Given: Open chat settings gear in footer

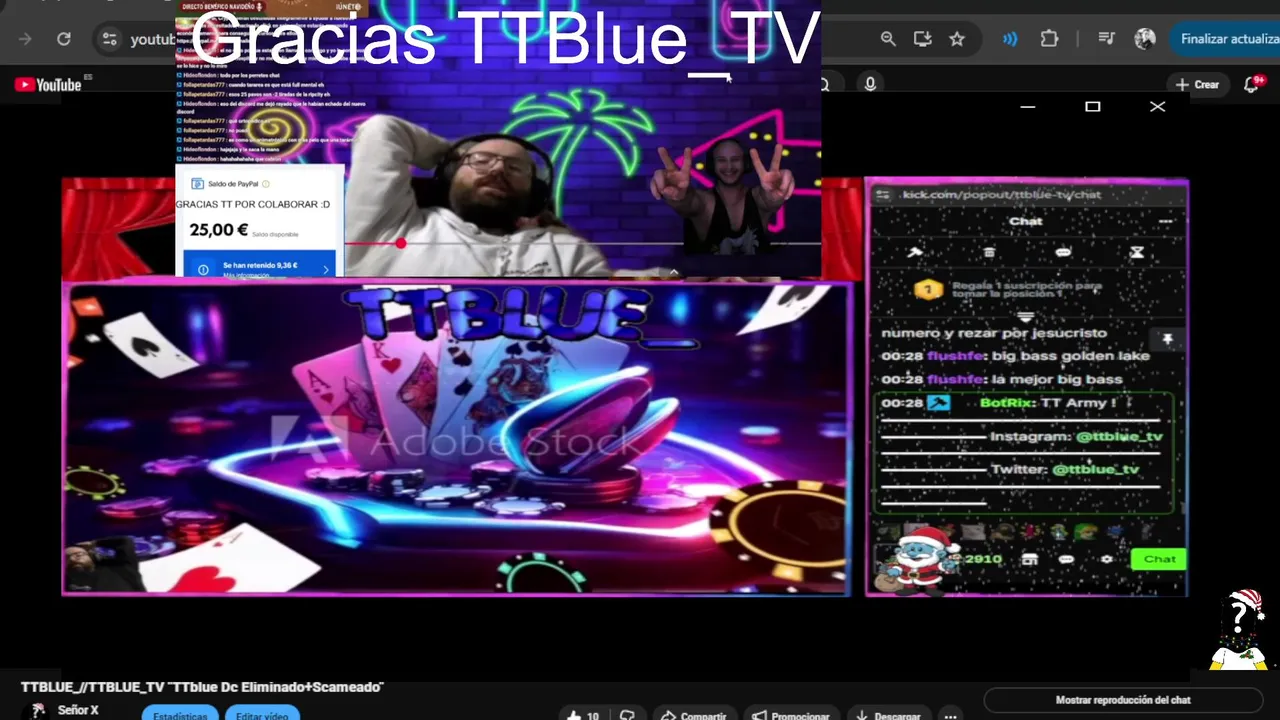Looking at the screenshot, I should point(1106,560).
